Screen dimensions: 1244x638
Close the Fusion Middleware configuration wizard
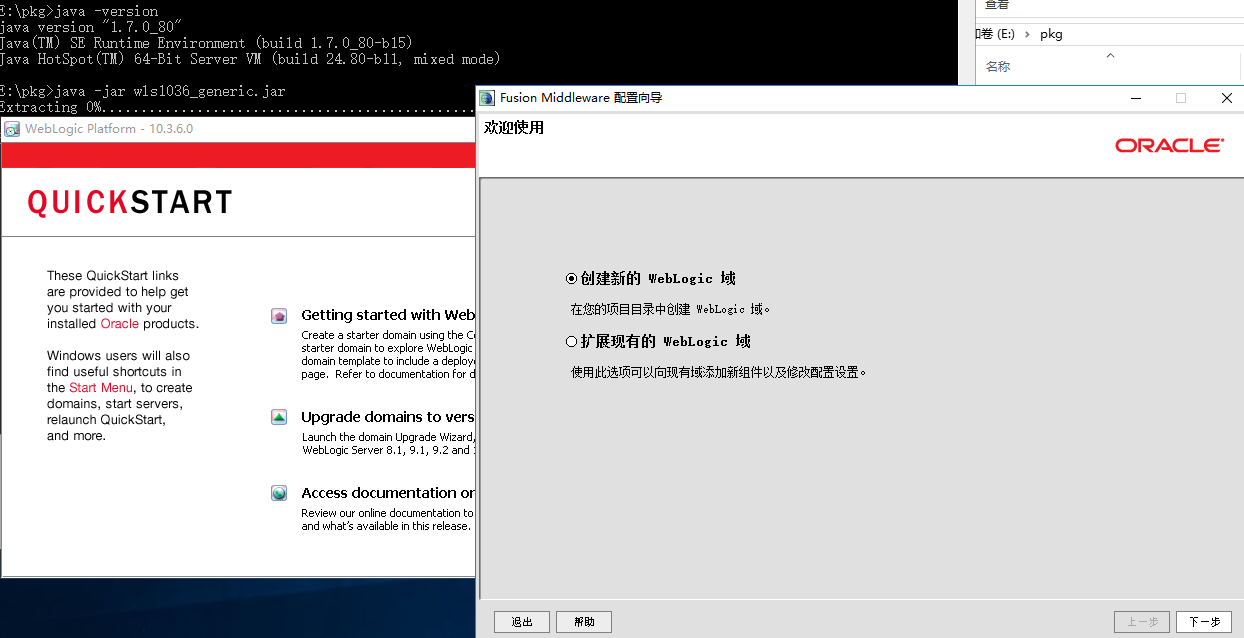tap(1227, 98)
